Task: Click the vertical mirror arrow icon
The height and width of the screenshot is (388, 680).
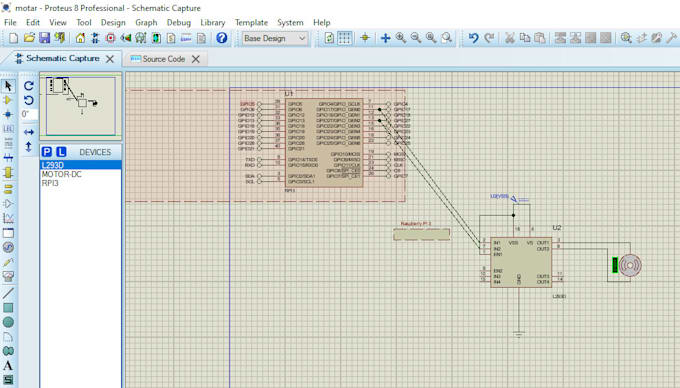Action: point(29,147)
